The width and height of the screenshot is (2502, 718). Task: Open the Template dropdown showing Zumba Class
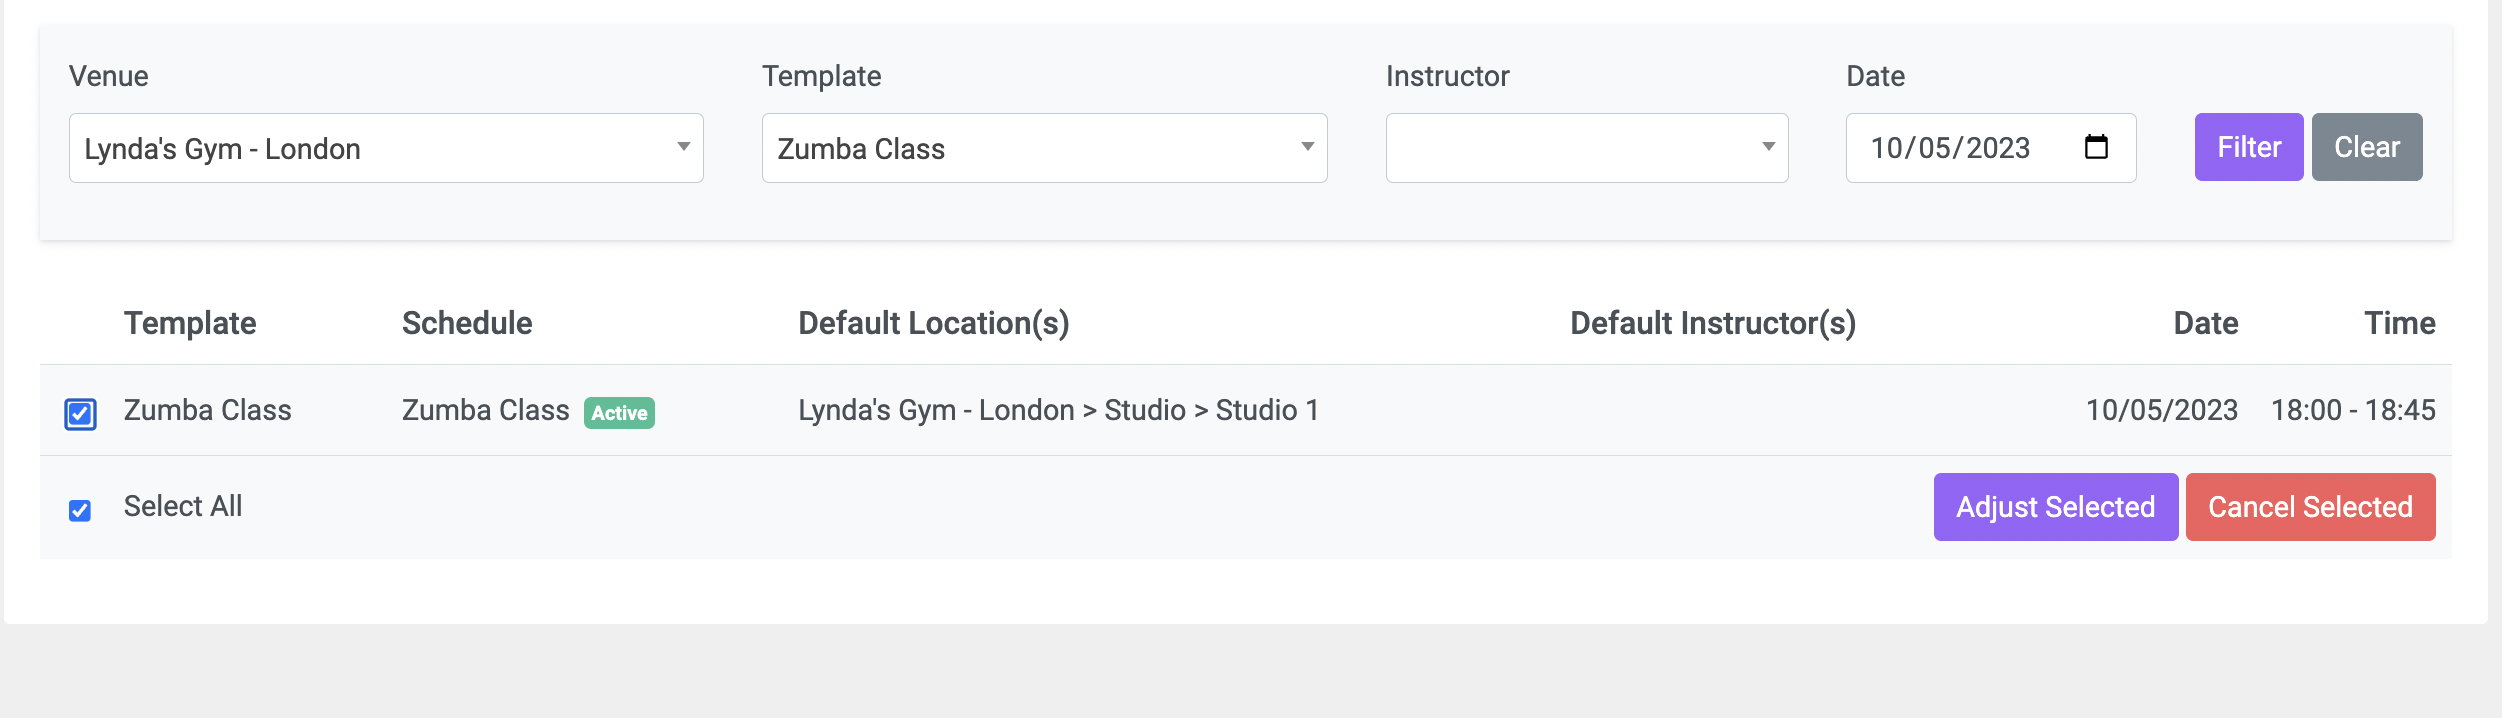1044,148
